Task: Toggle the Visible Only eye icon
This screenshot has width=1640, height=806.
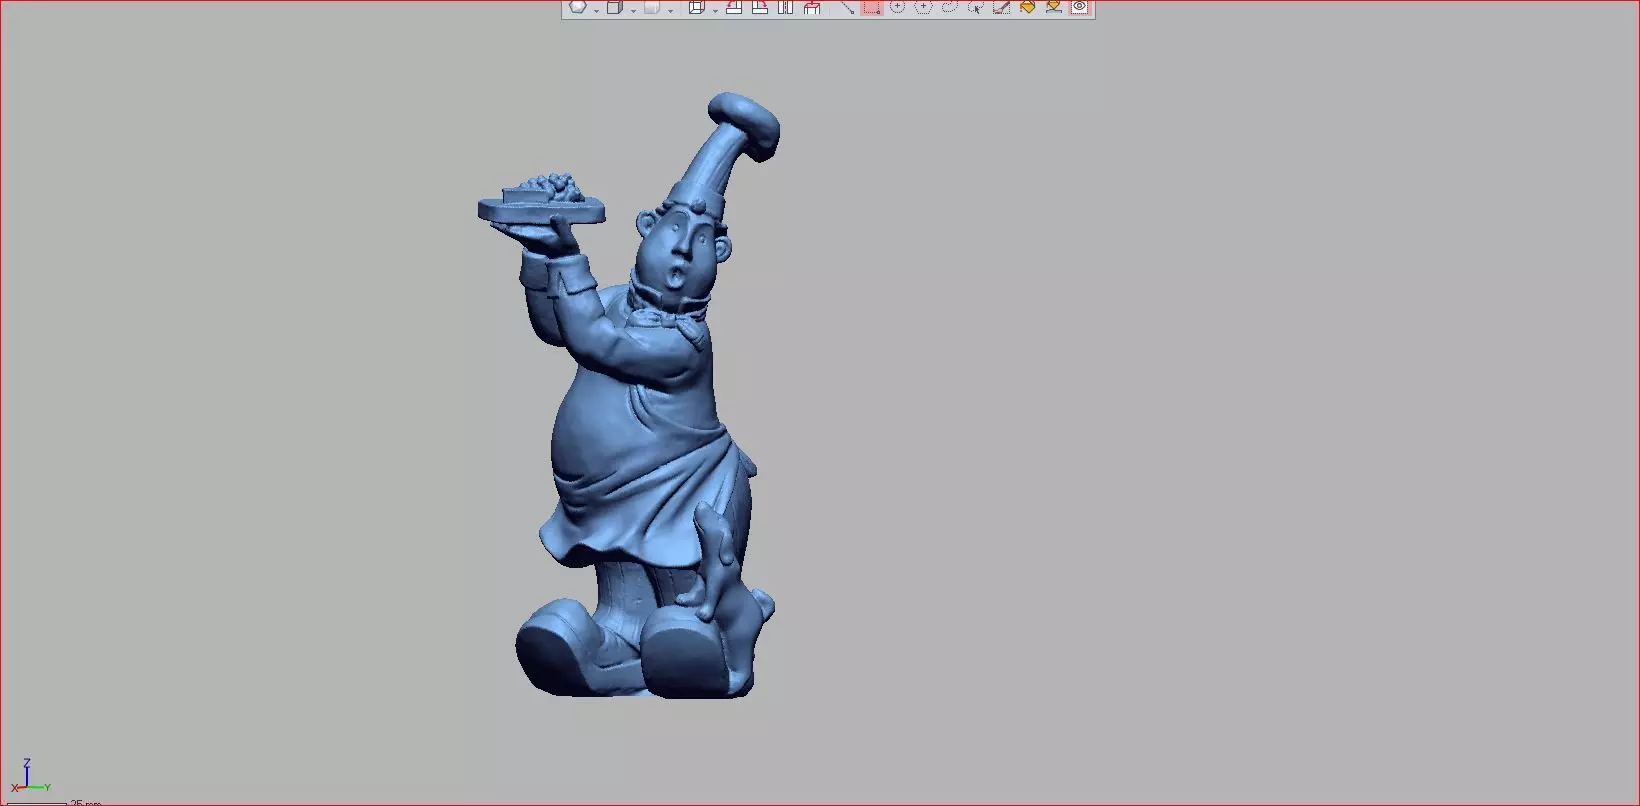Action: coord(1080,7)
